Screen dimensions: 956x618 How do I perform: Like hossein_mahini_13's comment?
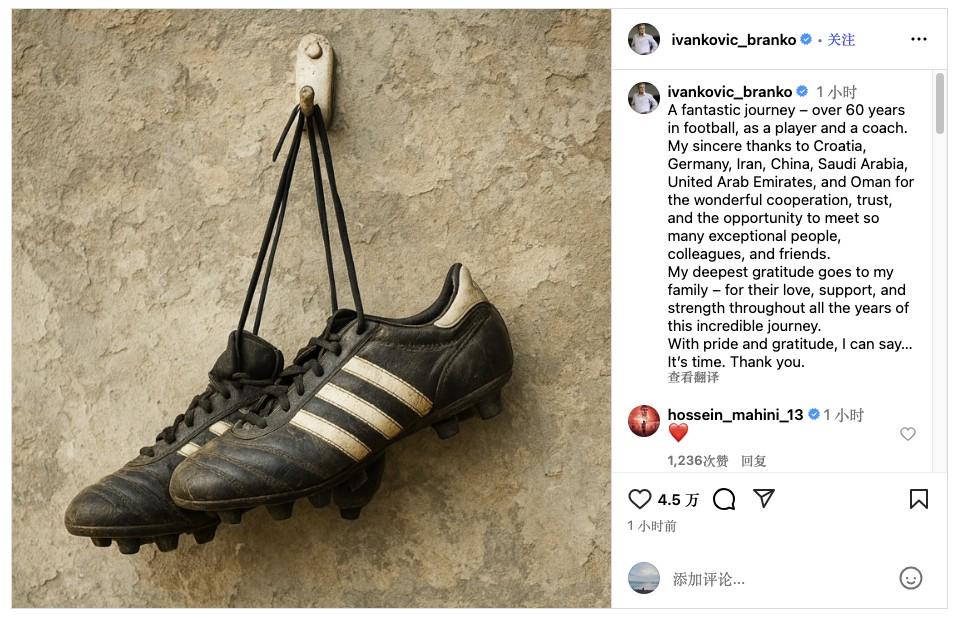(908, 434)
